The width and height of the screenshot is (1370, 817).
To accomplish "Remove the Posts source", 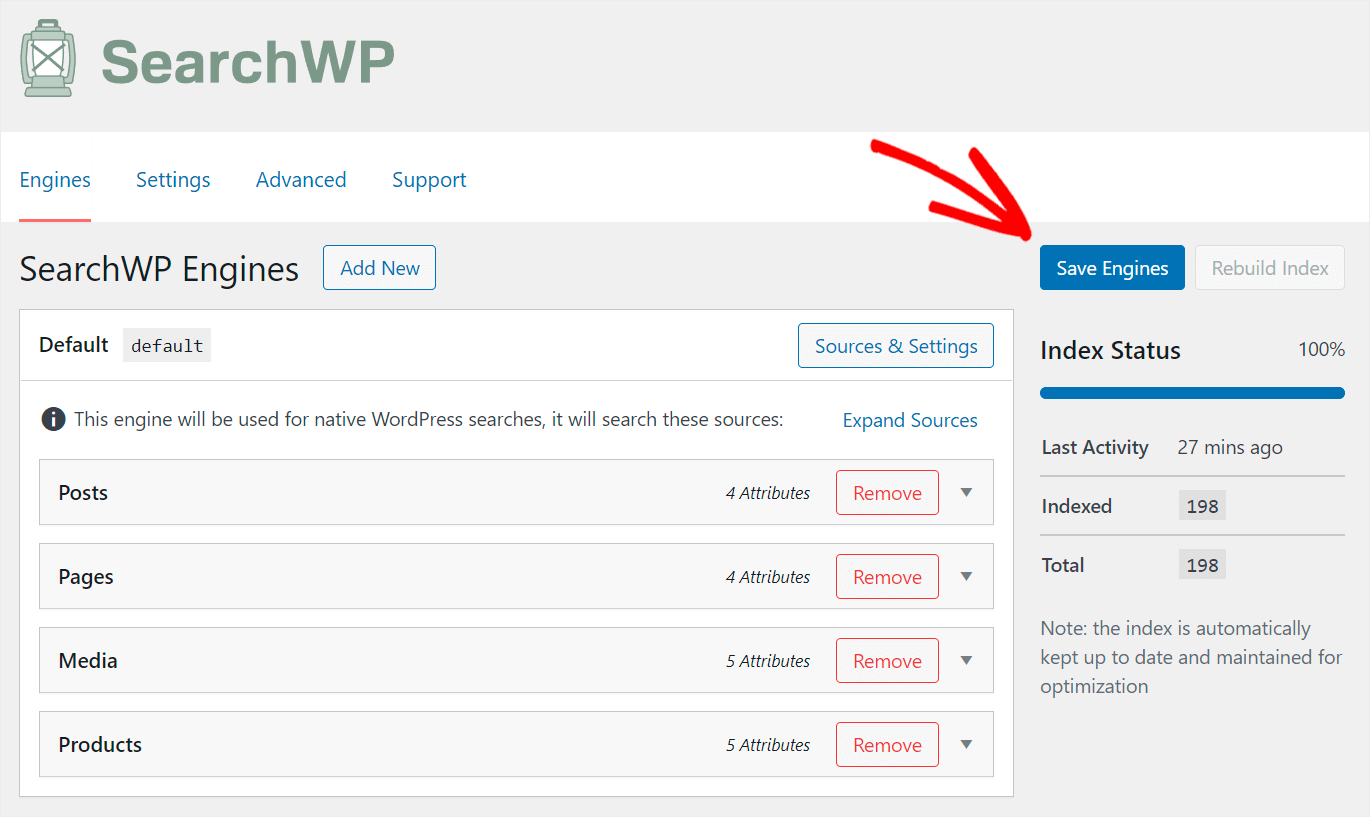I will coord(887,493).
